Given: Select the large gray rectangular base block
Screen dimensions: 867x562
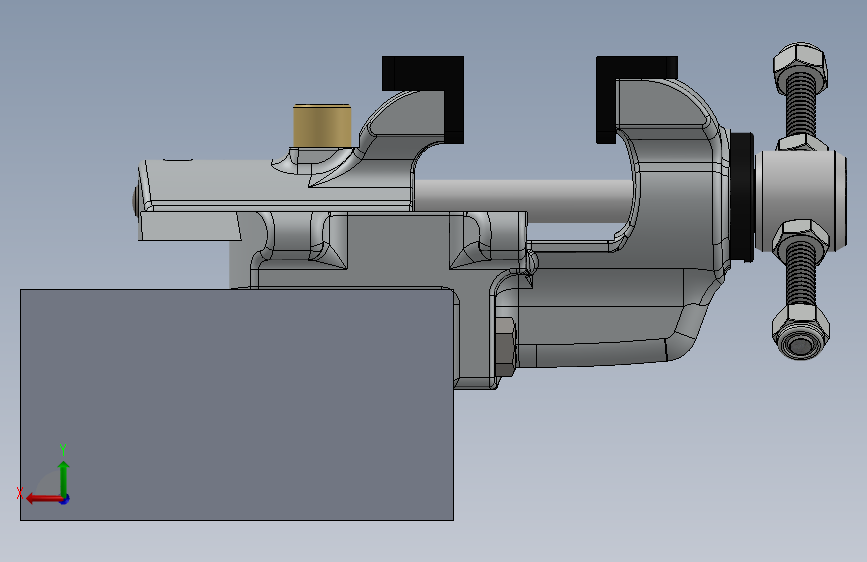Looking at the screenshot, I should pyautogui.click(x=237, y=404).
